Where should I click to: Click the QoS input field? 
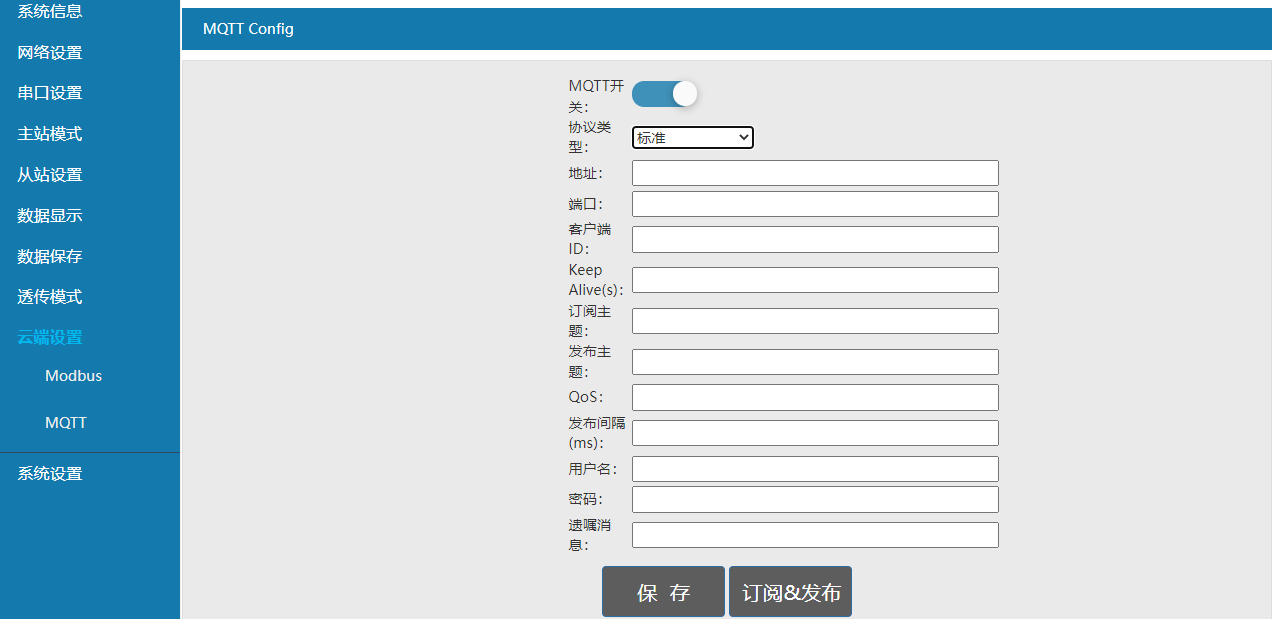coord(815,397)
